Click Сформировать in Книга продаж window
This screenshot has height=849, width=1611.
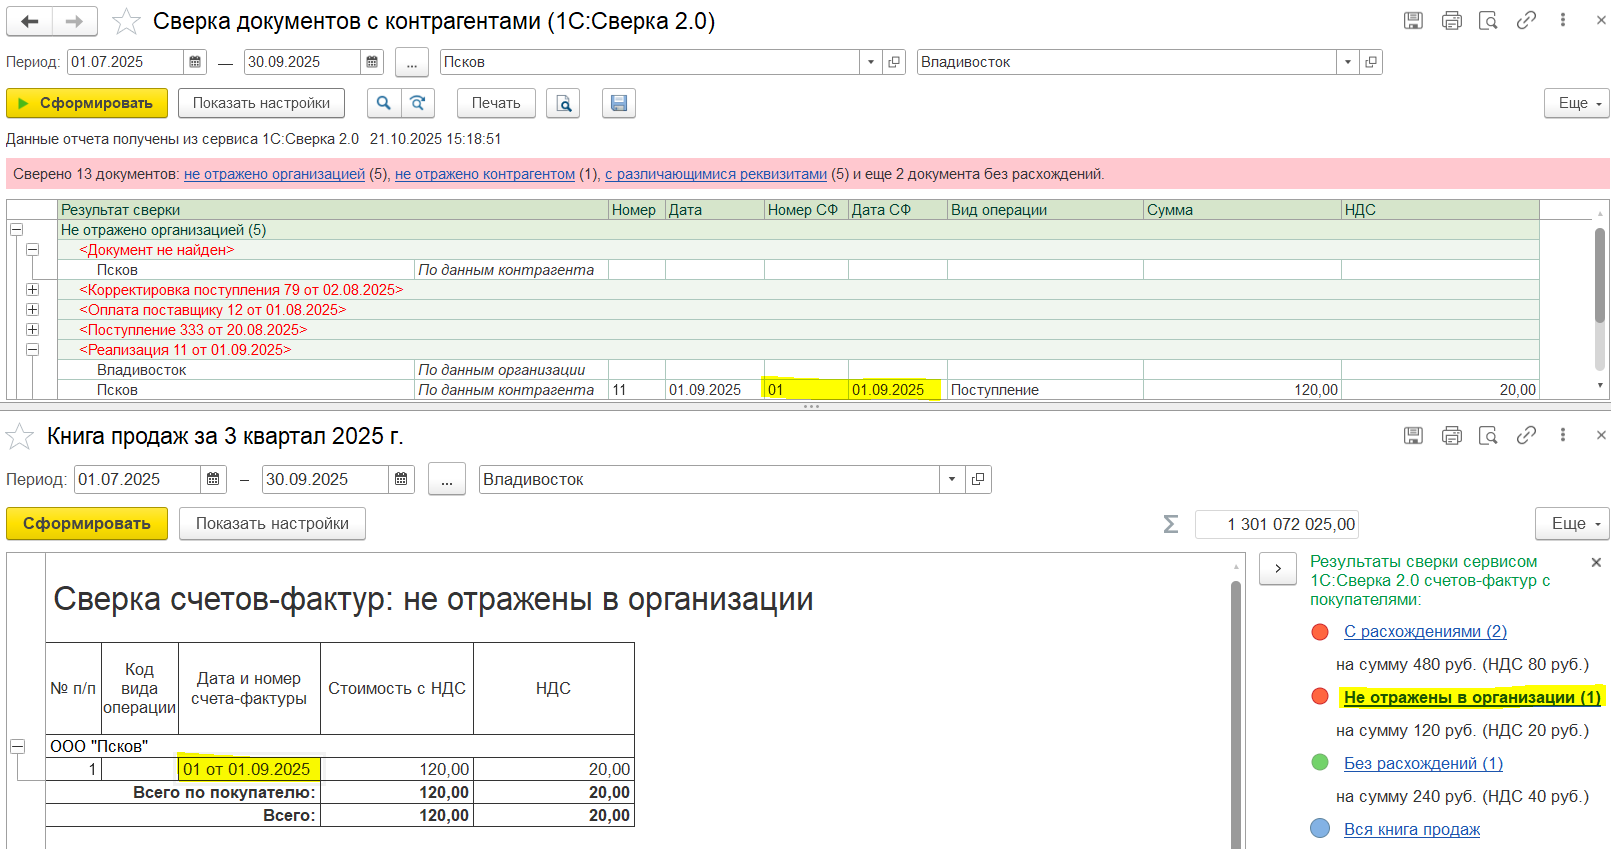pyautogui.click(x=87, y=524)
